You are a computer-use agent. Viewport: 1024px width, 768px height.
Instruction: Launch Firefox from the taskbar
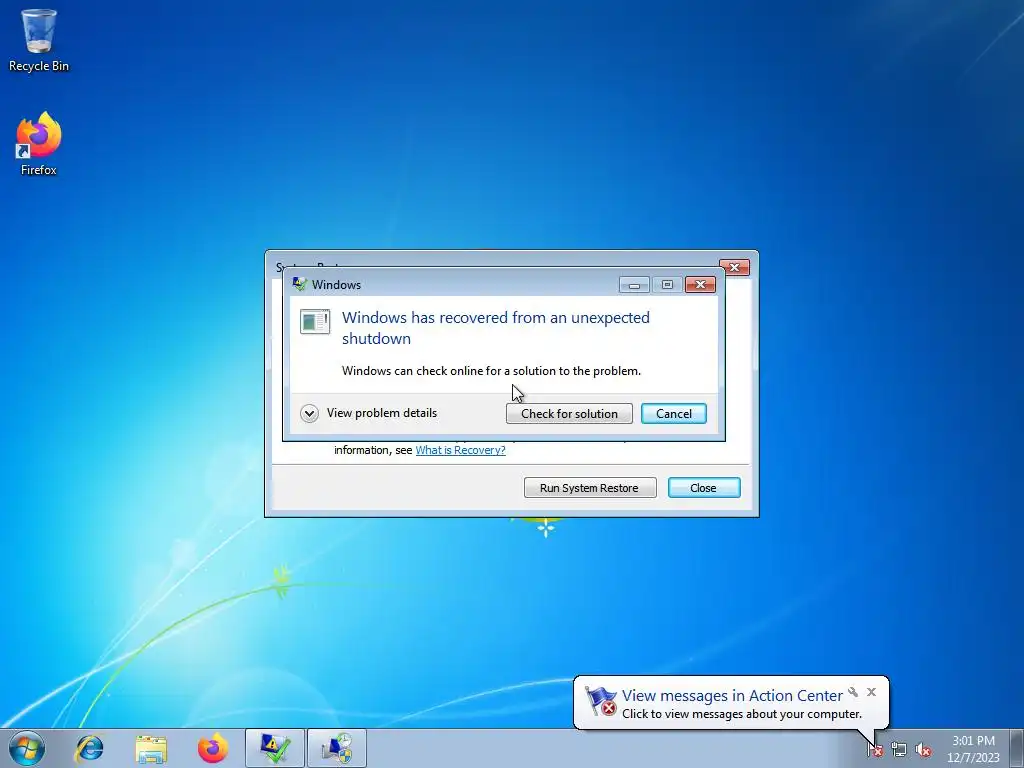[x=213, y=748]
